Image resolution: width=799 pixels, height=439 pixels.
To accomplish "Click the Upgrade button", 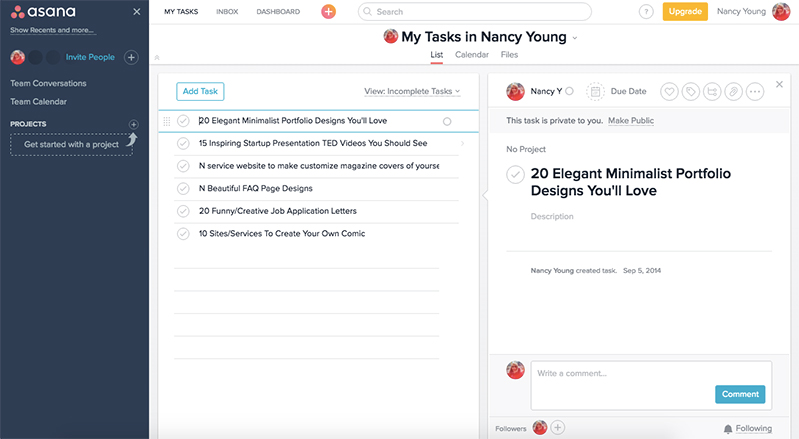I will pyautogui.click(x=685, y=12).
